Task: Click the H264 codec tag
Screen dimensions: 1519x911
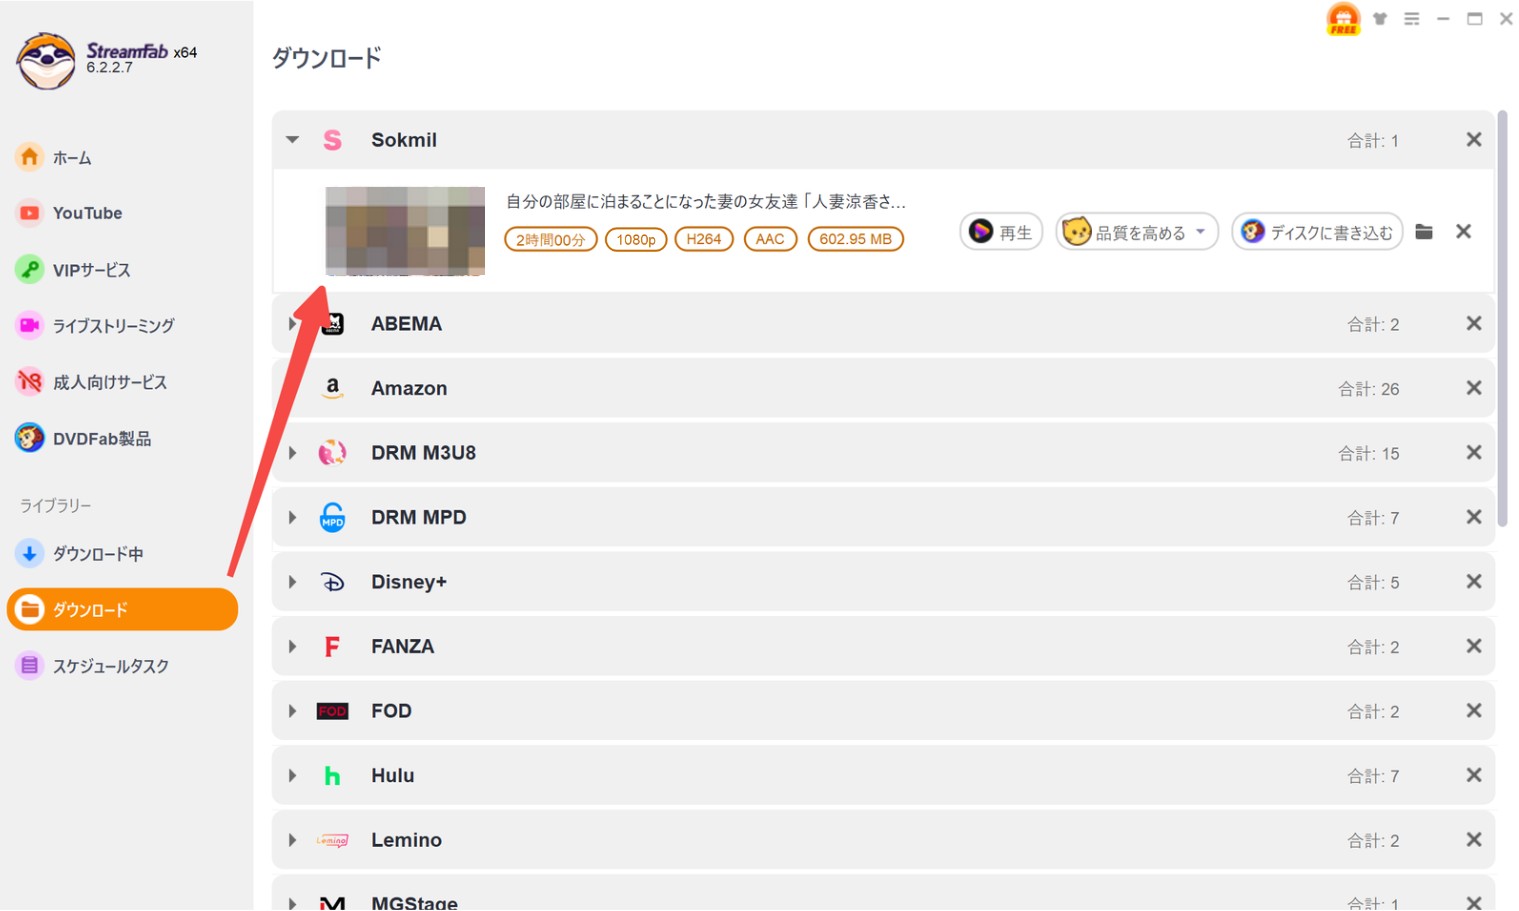Action: [x=704, y=239]
